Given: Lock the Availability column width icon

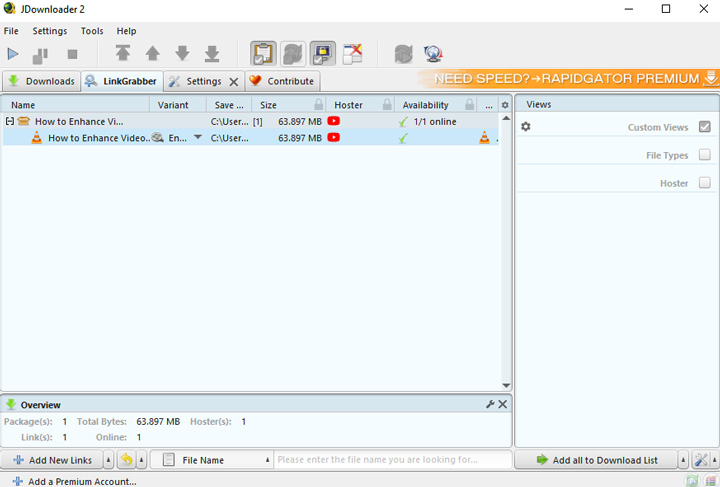Looking at the screenshot, I should pyautogui.click(x=469, y=105).
